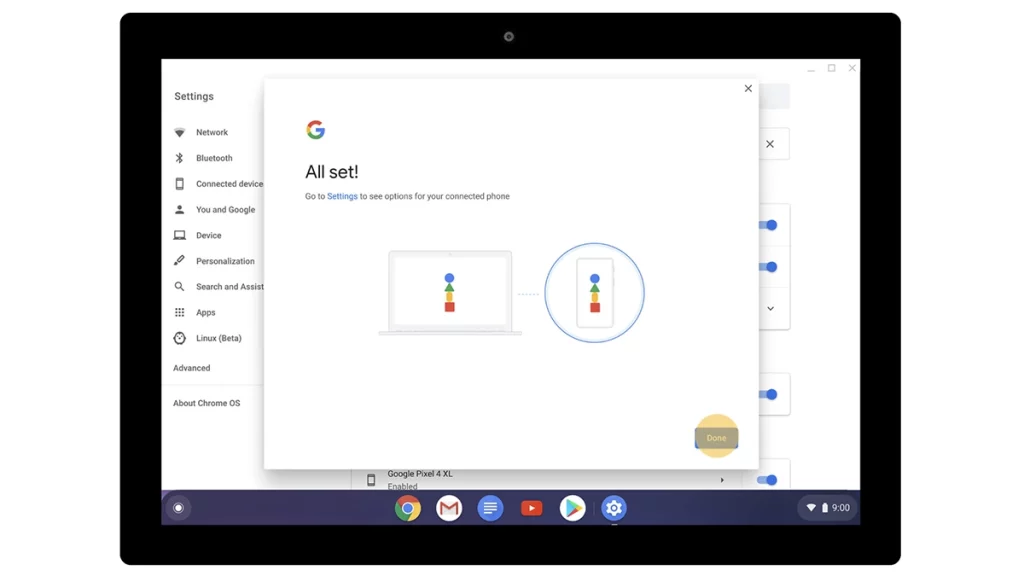1024x576 pixels.
Task: Open Chrome browser from the shelf
Action: (x=408, y=508)
